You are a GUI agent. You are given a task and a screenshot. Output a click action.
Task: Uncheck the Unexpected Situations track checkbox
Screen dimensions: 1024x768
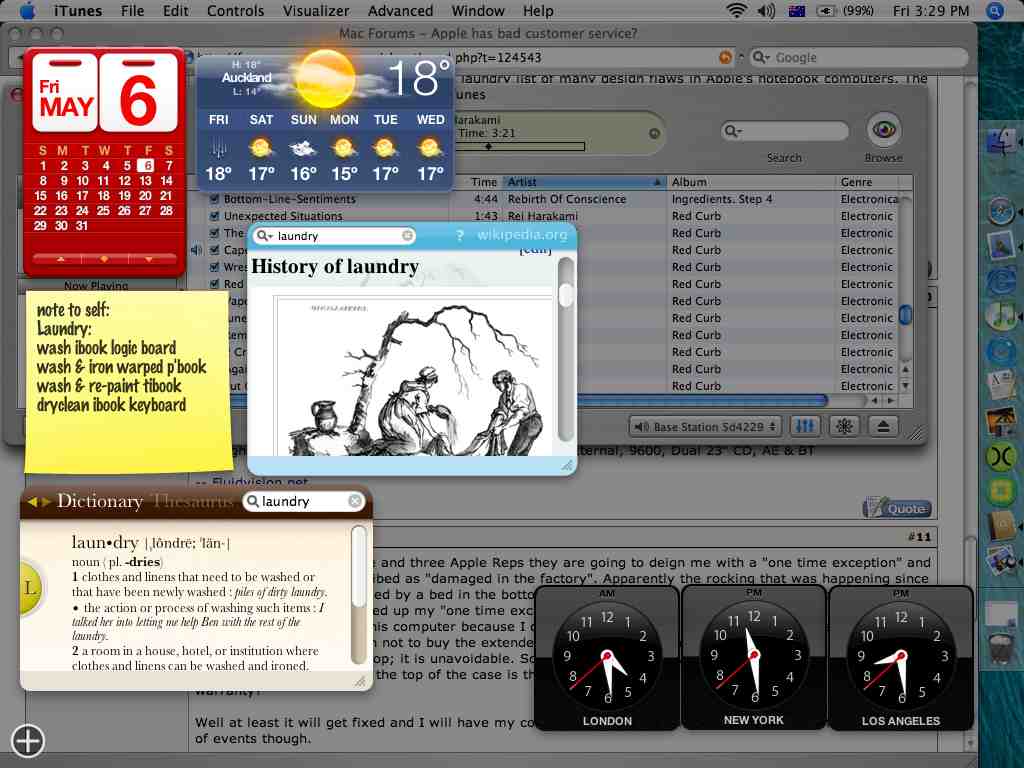click(214, 216)
